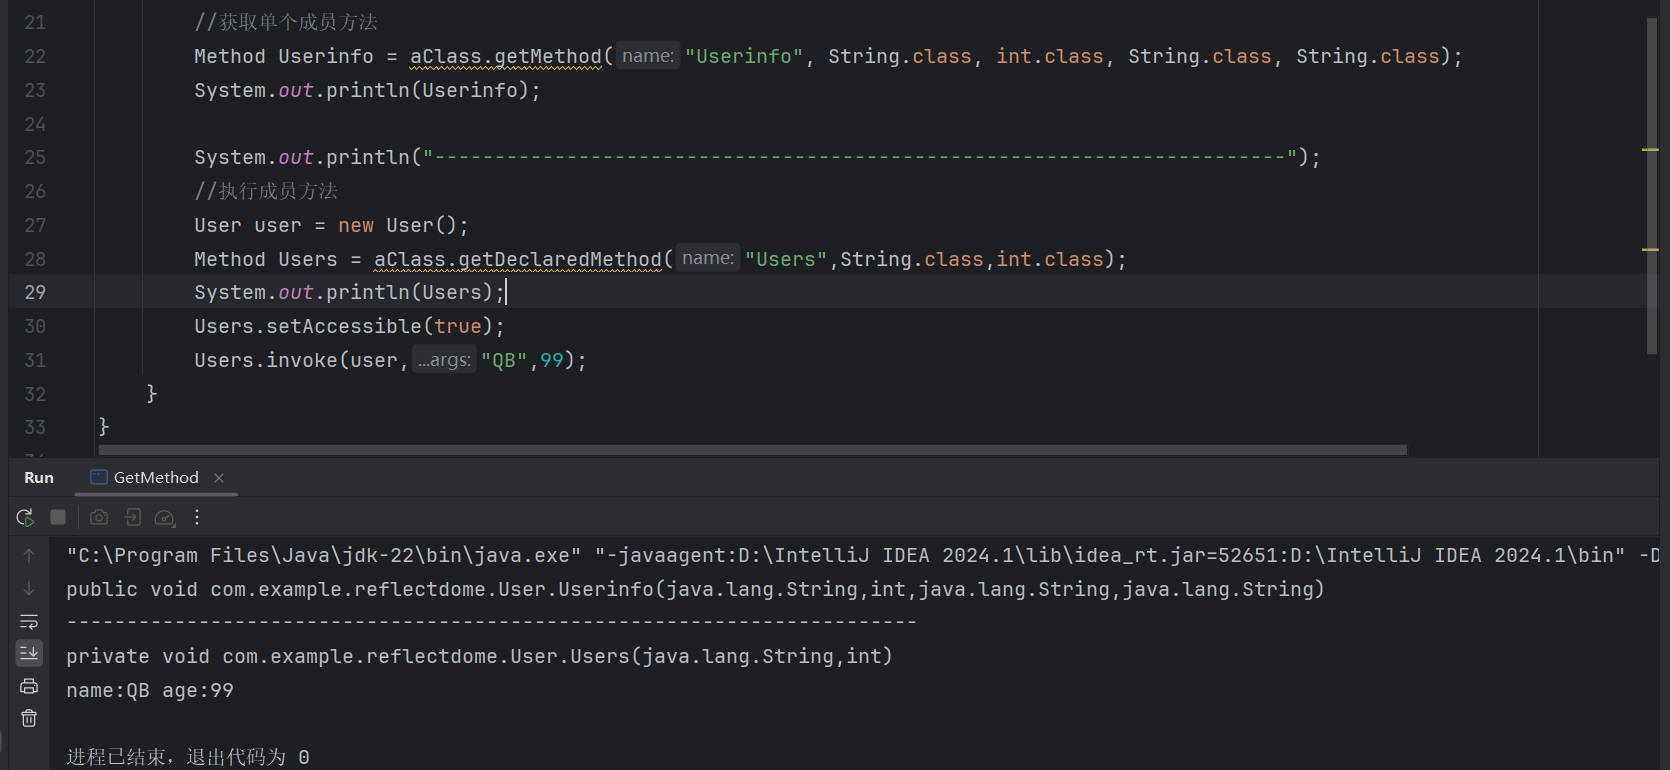Click the Run tool window title

click(x=39, y=478)
